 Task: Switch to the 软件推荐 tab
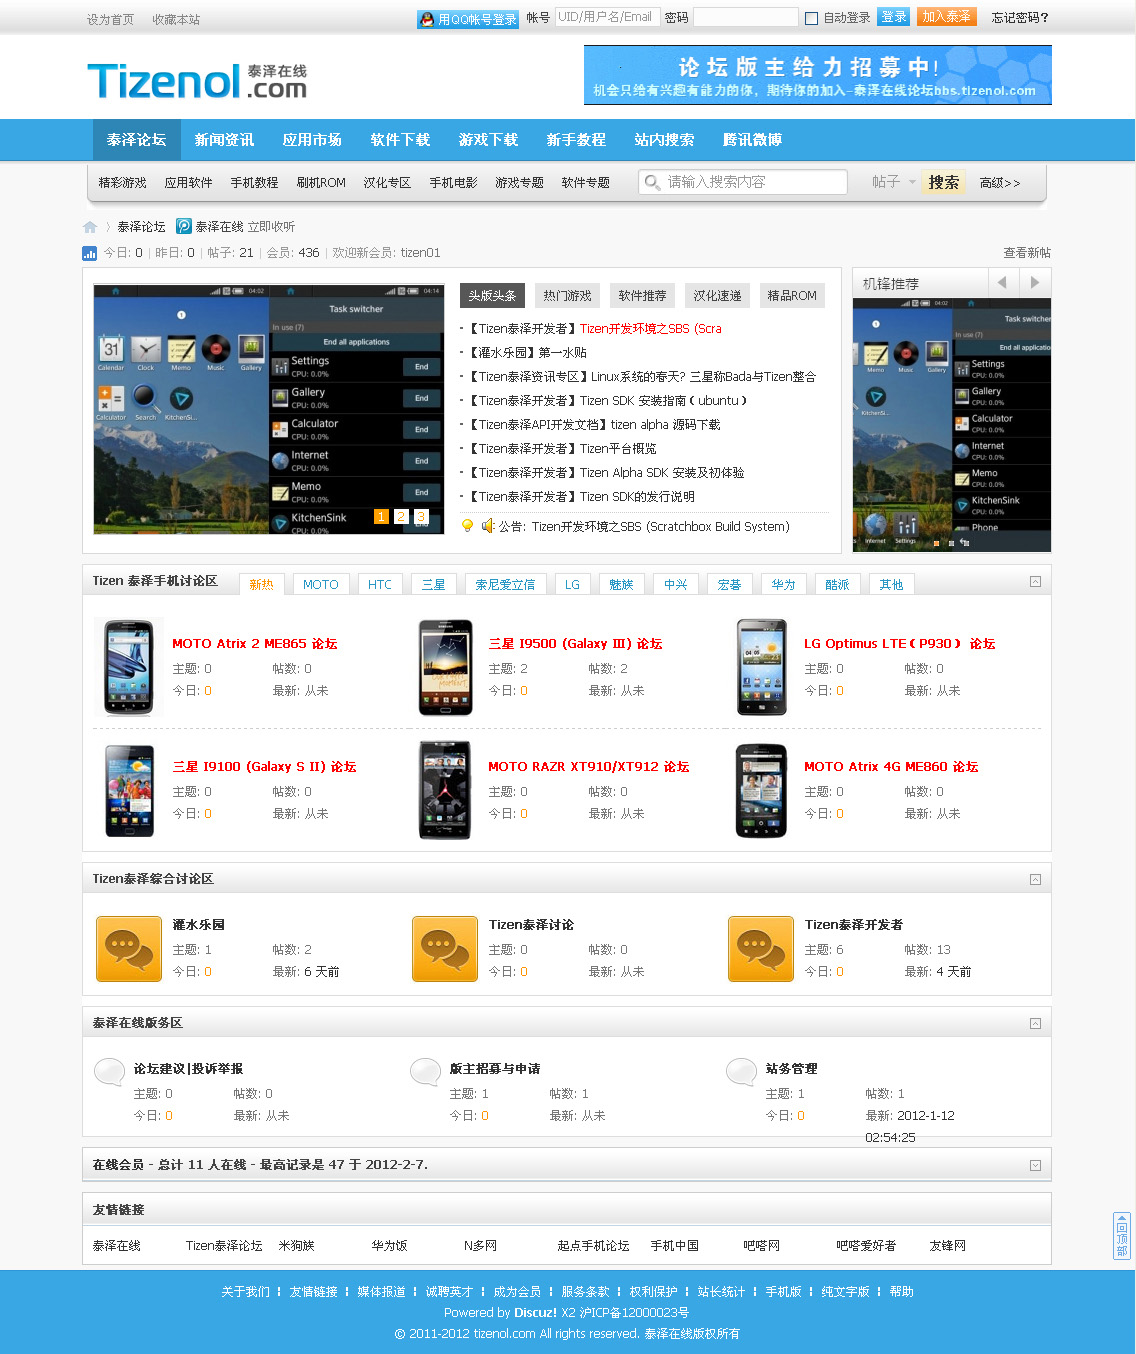[642, 296]
